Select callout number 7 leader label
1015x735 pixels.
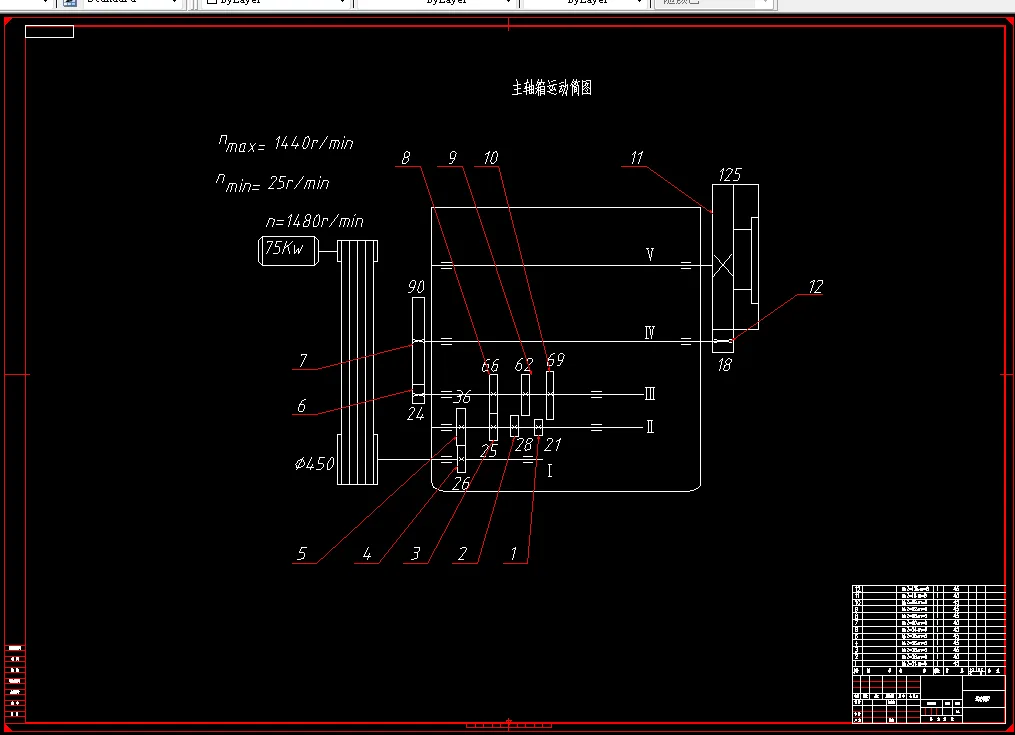pyautogui.click(x=302, y=361)
